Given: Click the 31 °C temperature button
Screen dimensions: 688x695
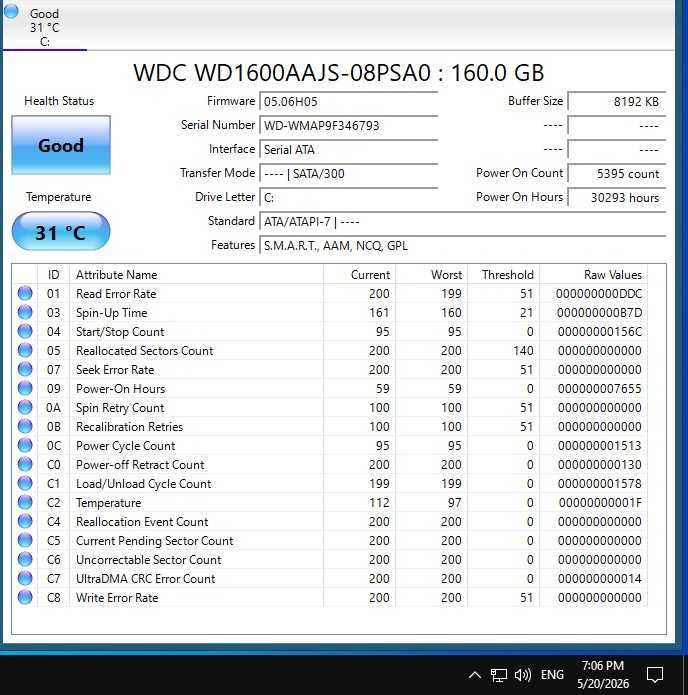Looking at the screenshot, I should pyautogui.click(x=61, y=231).
